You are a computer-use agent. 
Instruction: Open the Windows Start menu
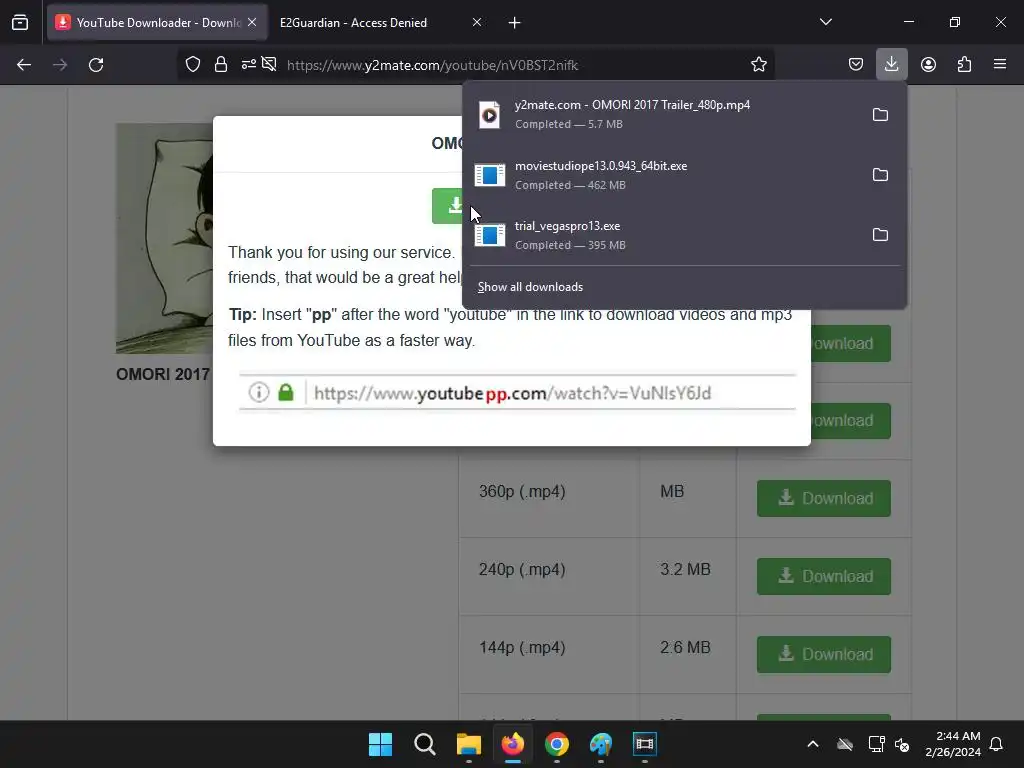coord(380,744)
